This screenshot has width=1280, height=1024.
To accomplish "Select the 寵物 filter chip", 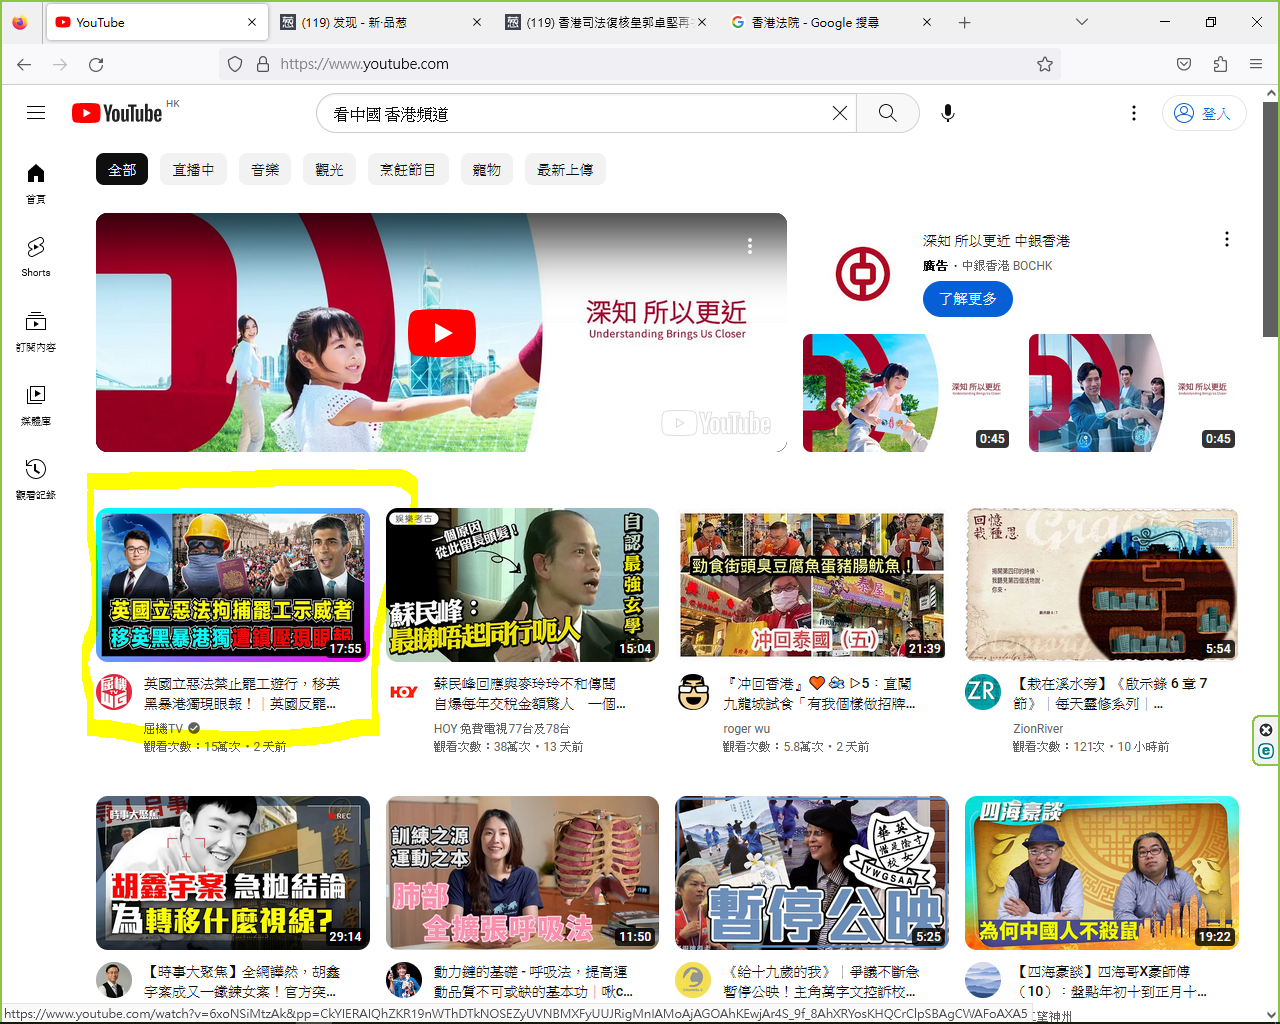I will (x=487, y=170).
